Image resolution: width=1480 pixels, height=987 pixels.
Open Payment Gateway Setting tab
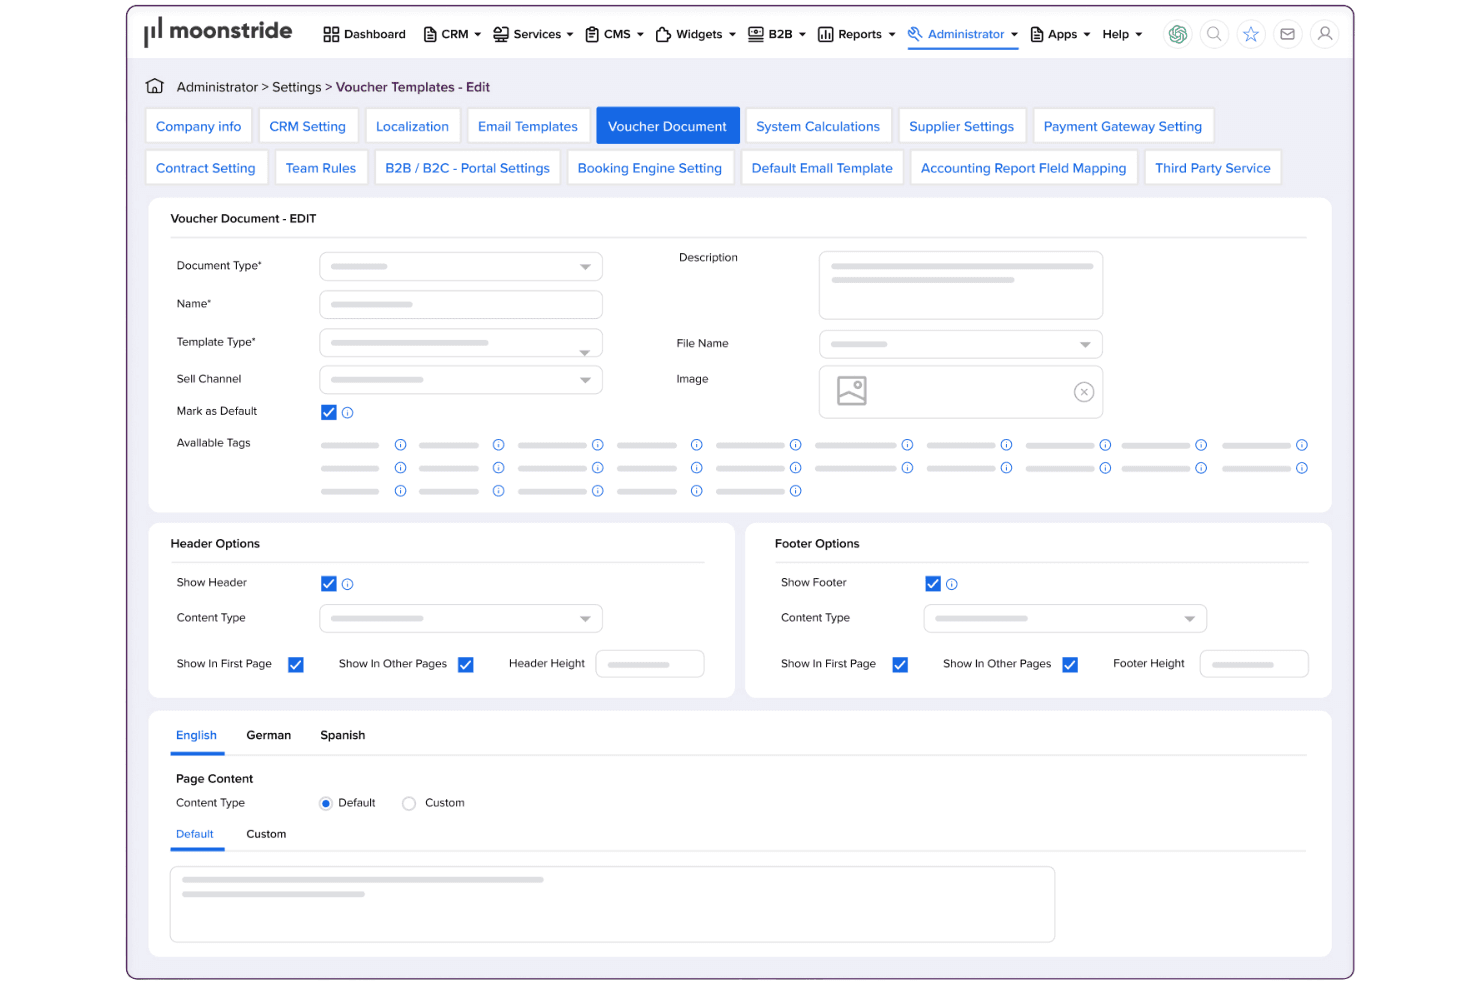pyautogui.click(x=1123, y=126)
